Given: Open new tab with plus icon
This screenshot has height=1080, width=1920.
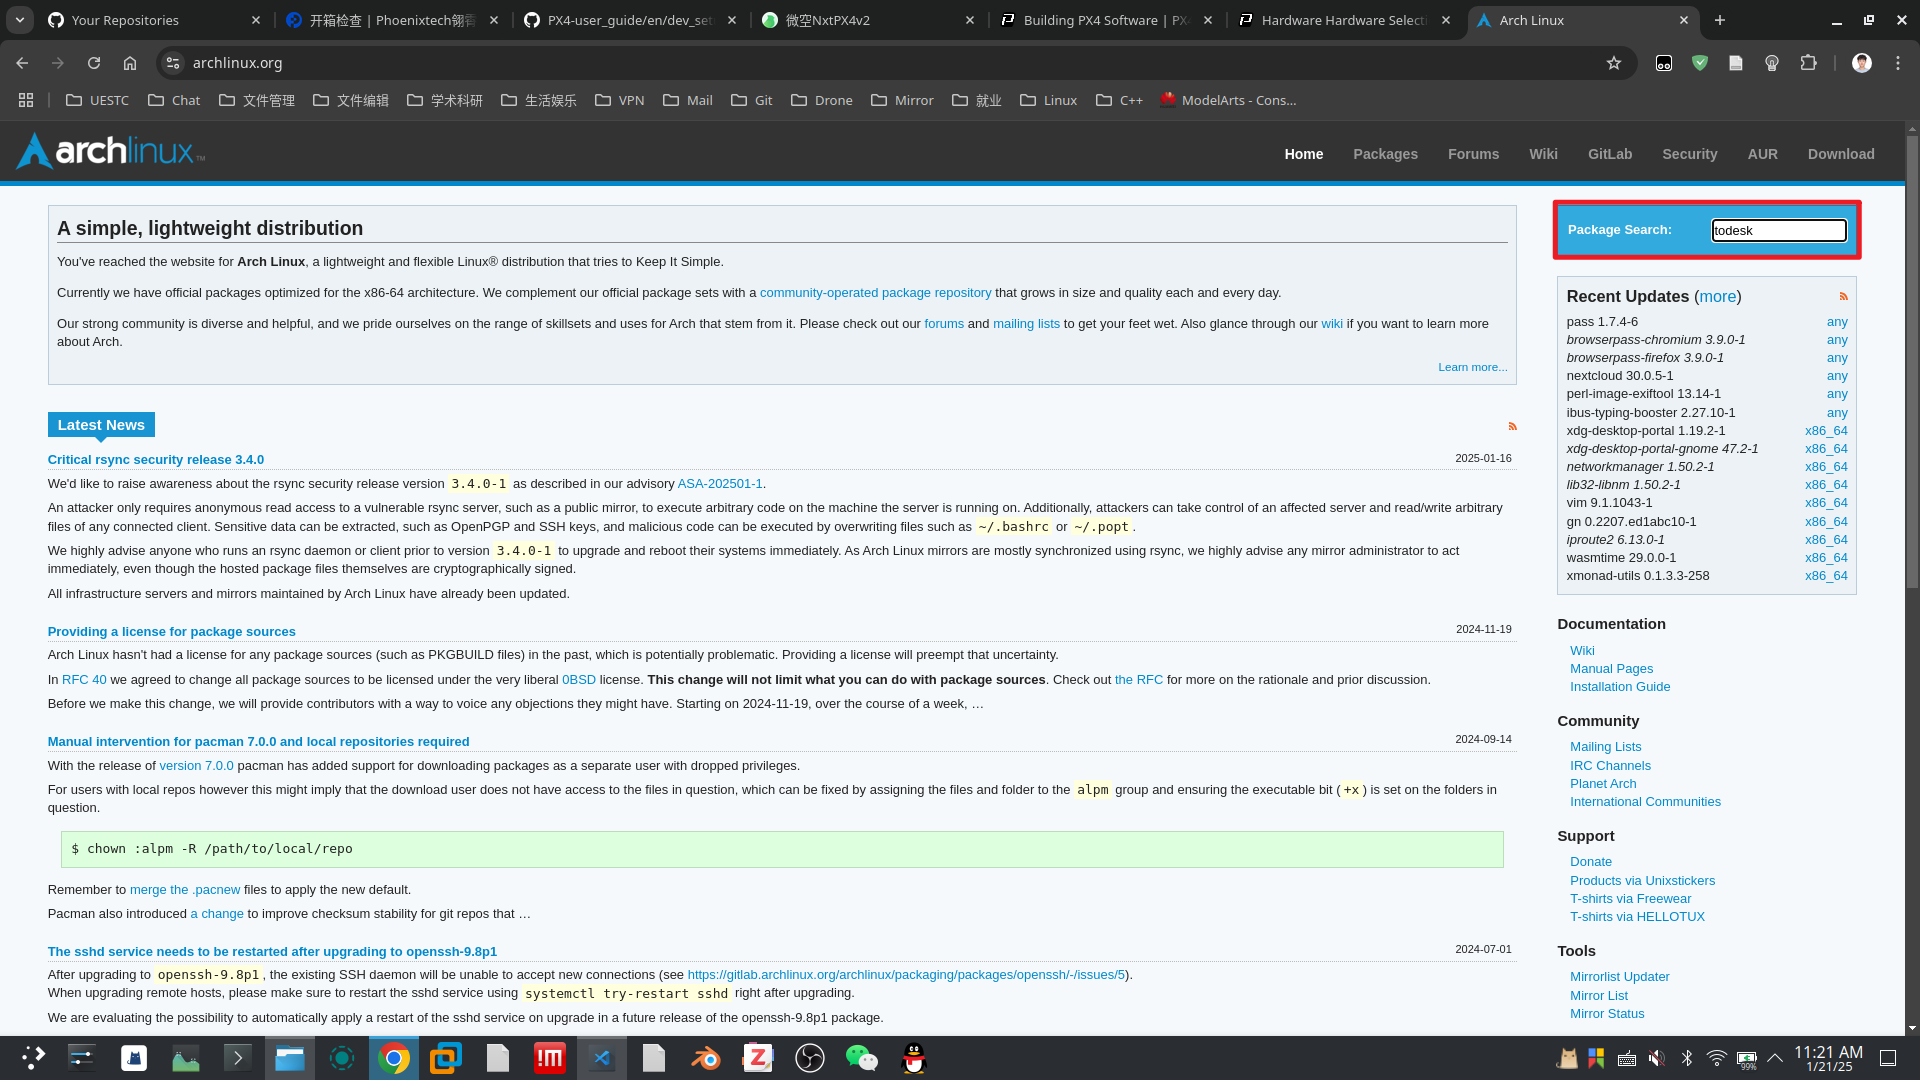Looking at the screenshot, I should [x=1720, y=20].
